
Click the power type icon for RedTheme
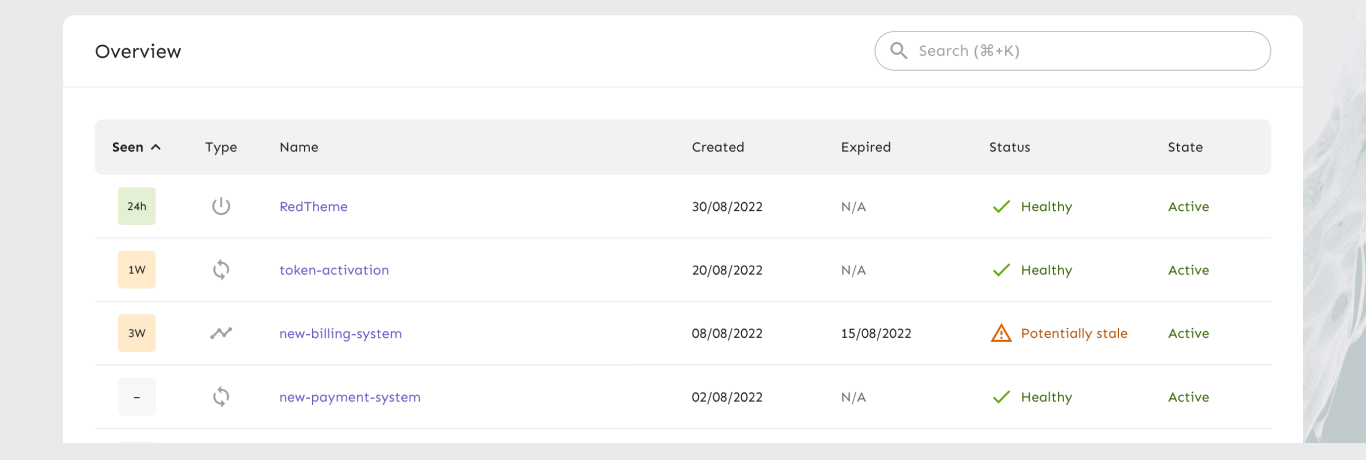tap(221, 207)
